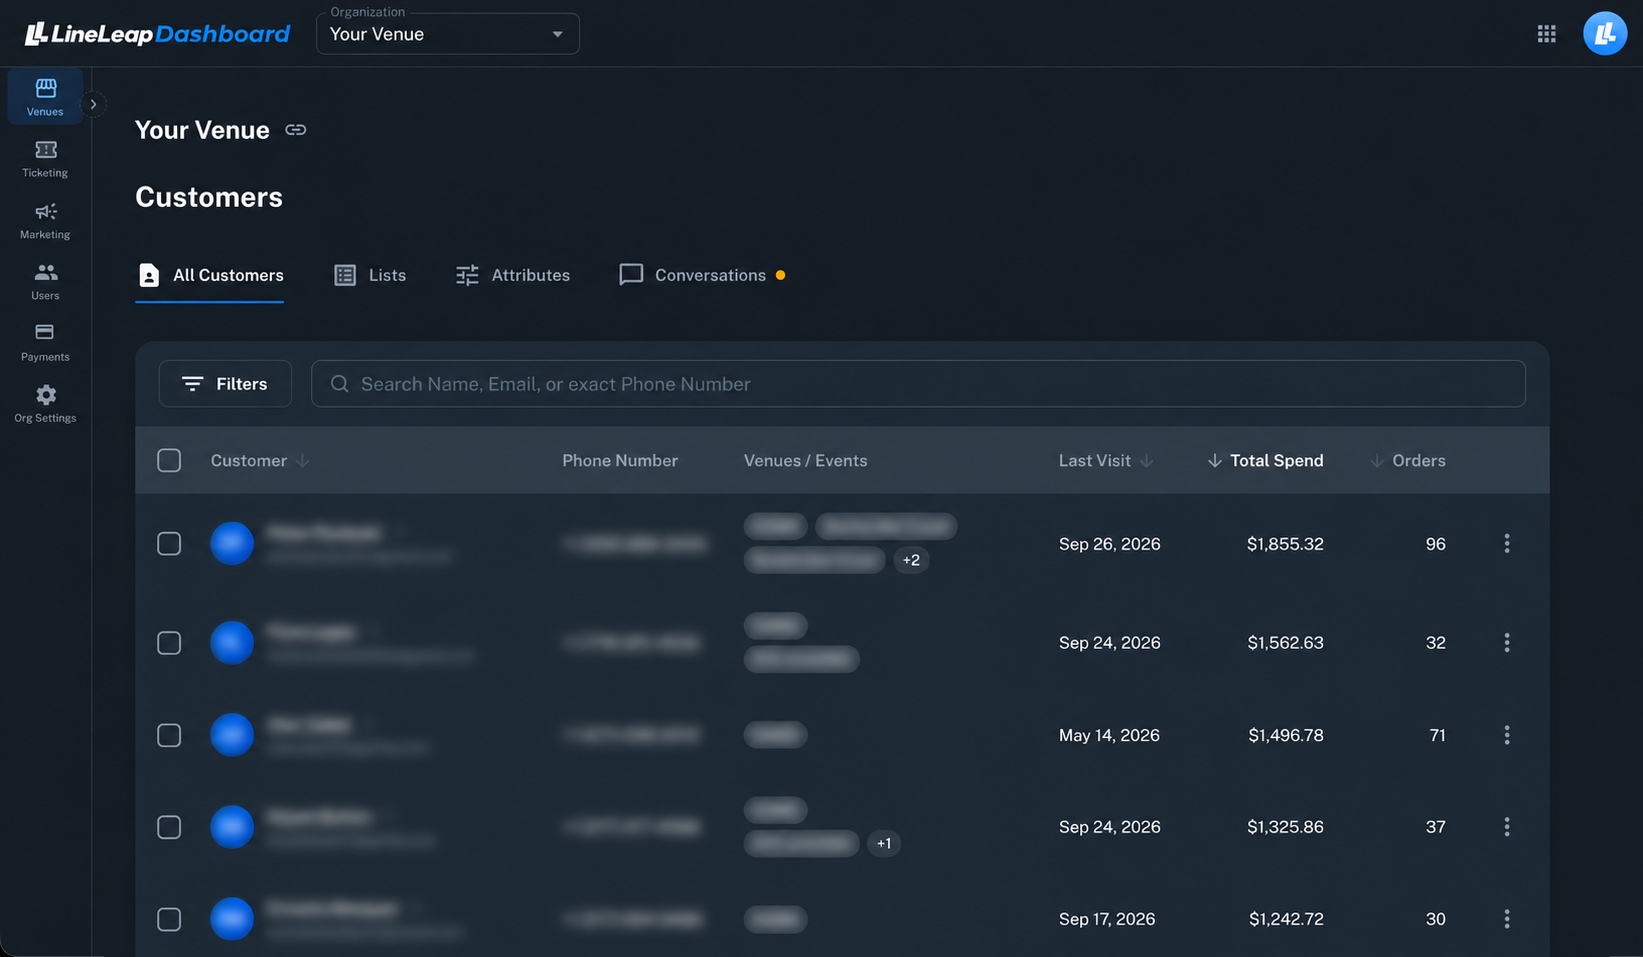Click the LineLeap Dashboard logo
Image resolution: width=1643 pixels, height=957 pixels.
point(157,34)
